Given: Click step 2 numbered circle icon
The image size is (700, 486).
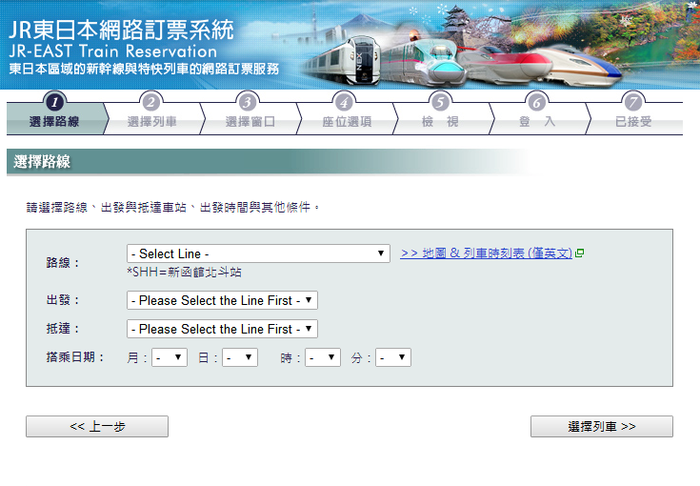Looking at the screenshot, I should pyautogui.click(x=151, y=101).
